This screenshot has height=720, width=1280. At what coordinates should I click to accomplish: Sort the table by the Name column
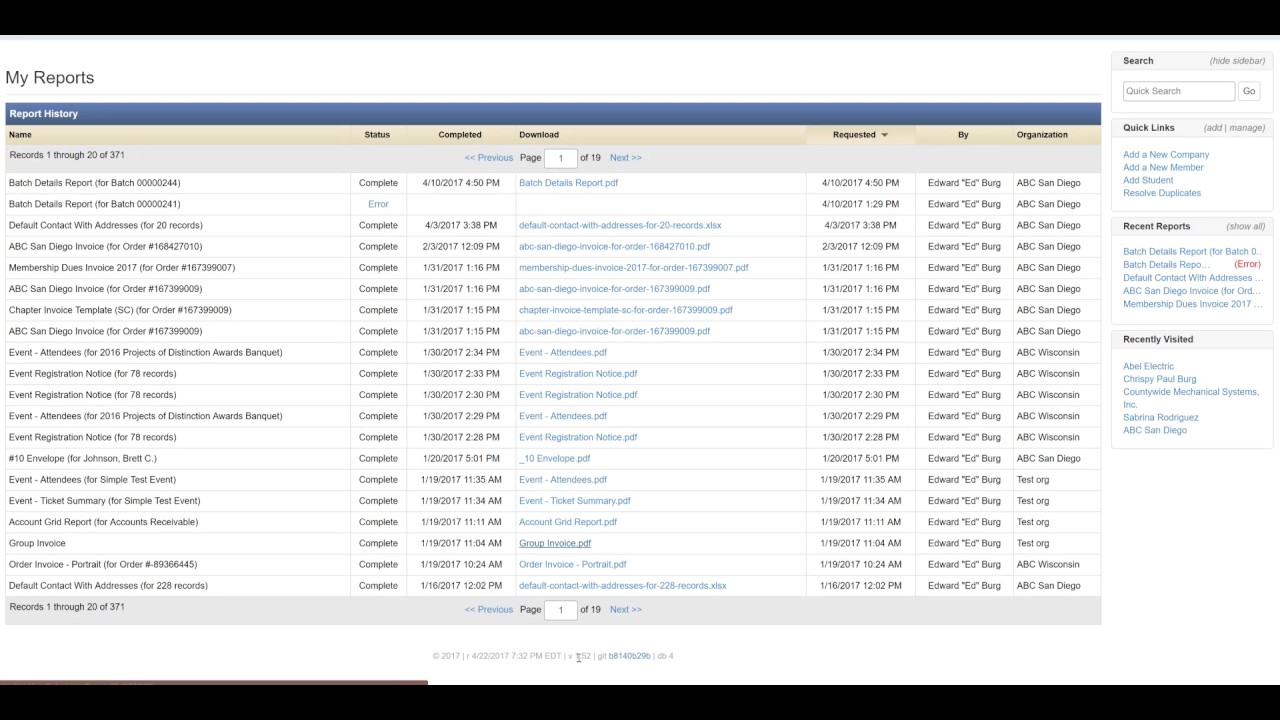point(20,135)
